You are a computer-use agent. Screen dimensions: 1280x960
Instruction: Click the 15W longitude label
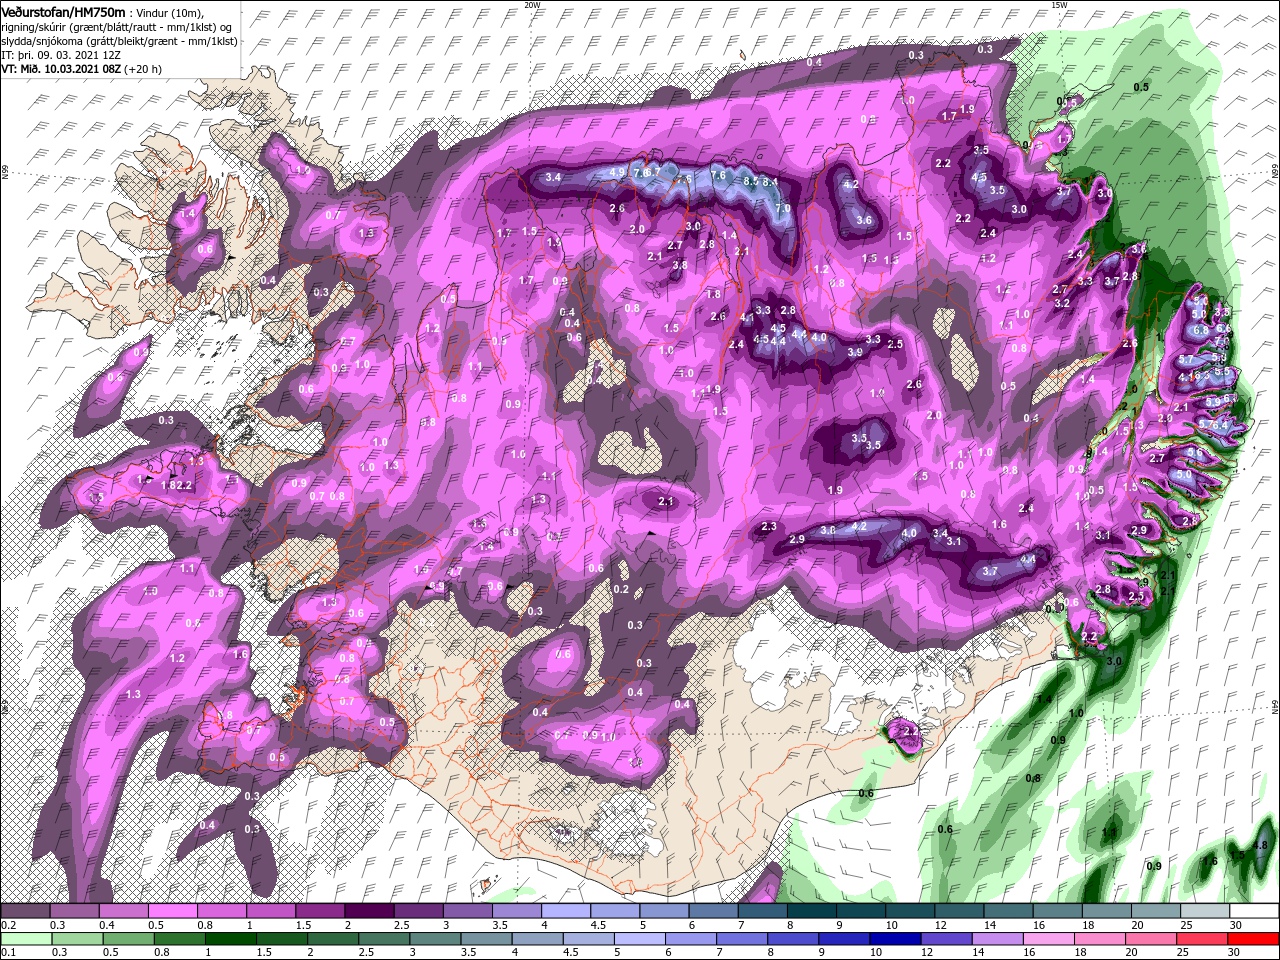point(1059,5)
